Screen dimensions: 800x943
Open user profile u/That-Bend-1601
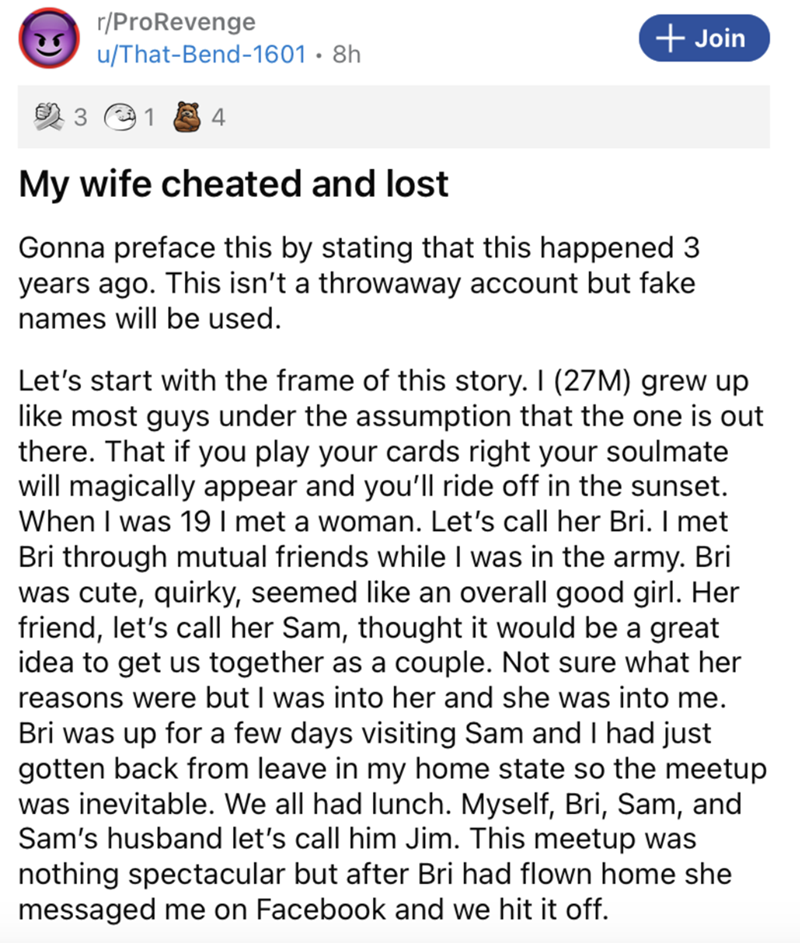coord(202,54)
